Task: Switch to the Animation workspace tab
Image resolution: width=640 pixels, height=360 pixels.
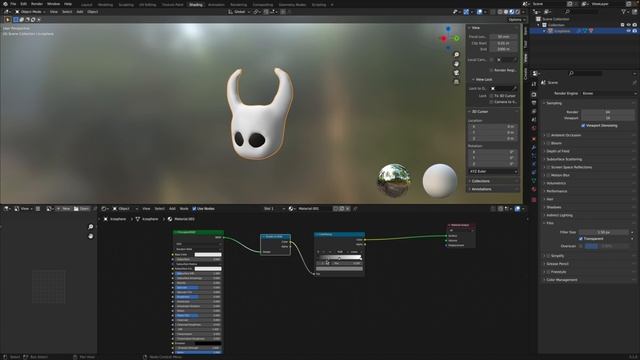Action: (x=216, y=5)
